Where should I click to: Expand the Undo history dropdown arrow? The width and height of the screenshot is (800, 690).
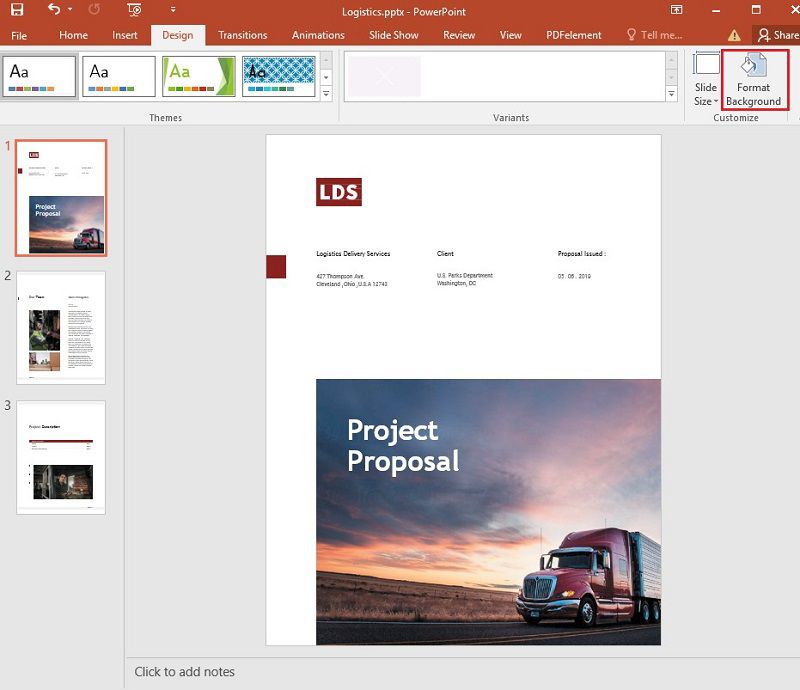(69, 9)
